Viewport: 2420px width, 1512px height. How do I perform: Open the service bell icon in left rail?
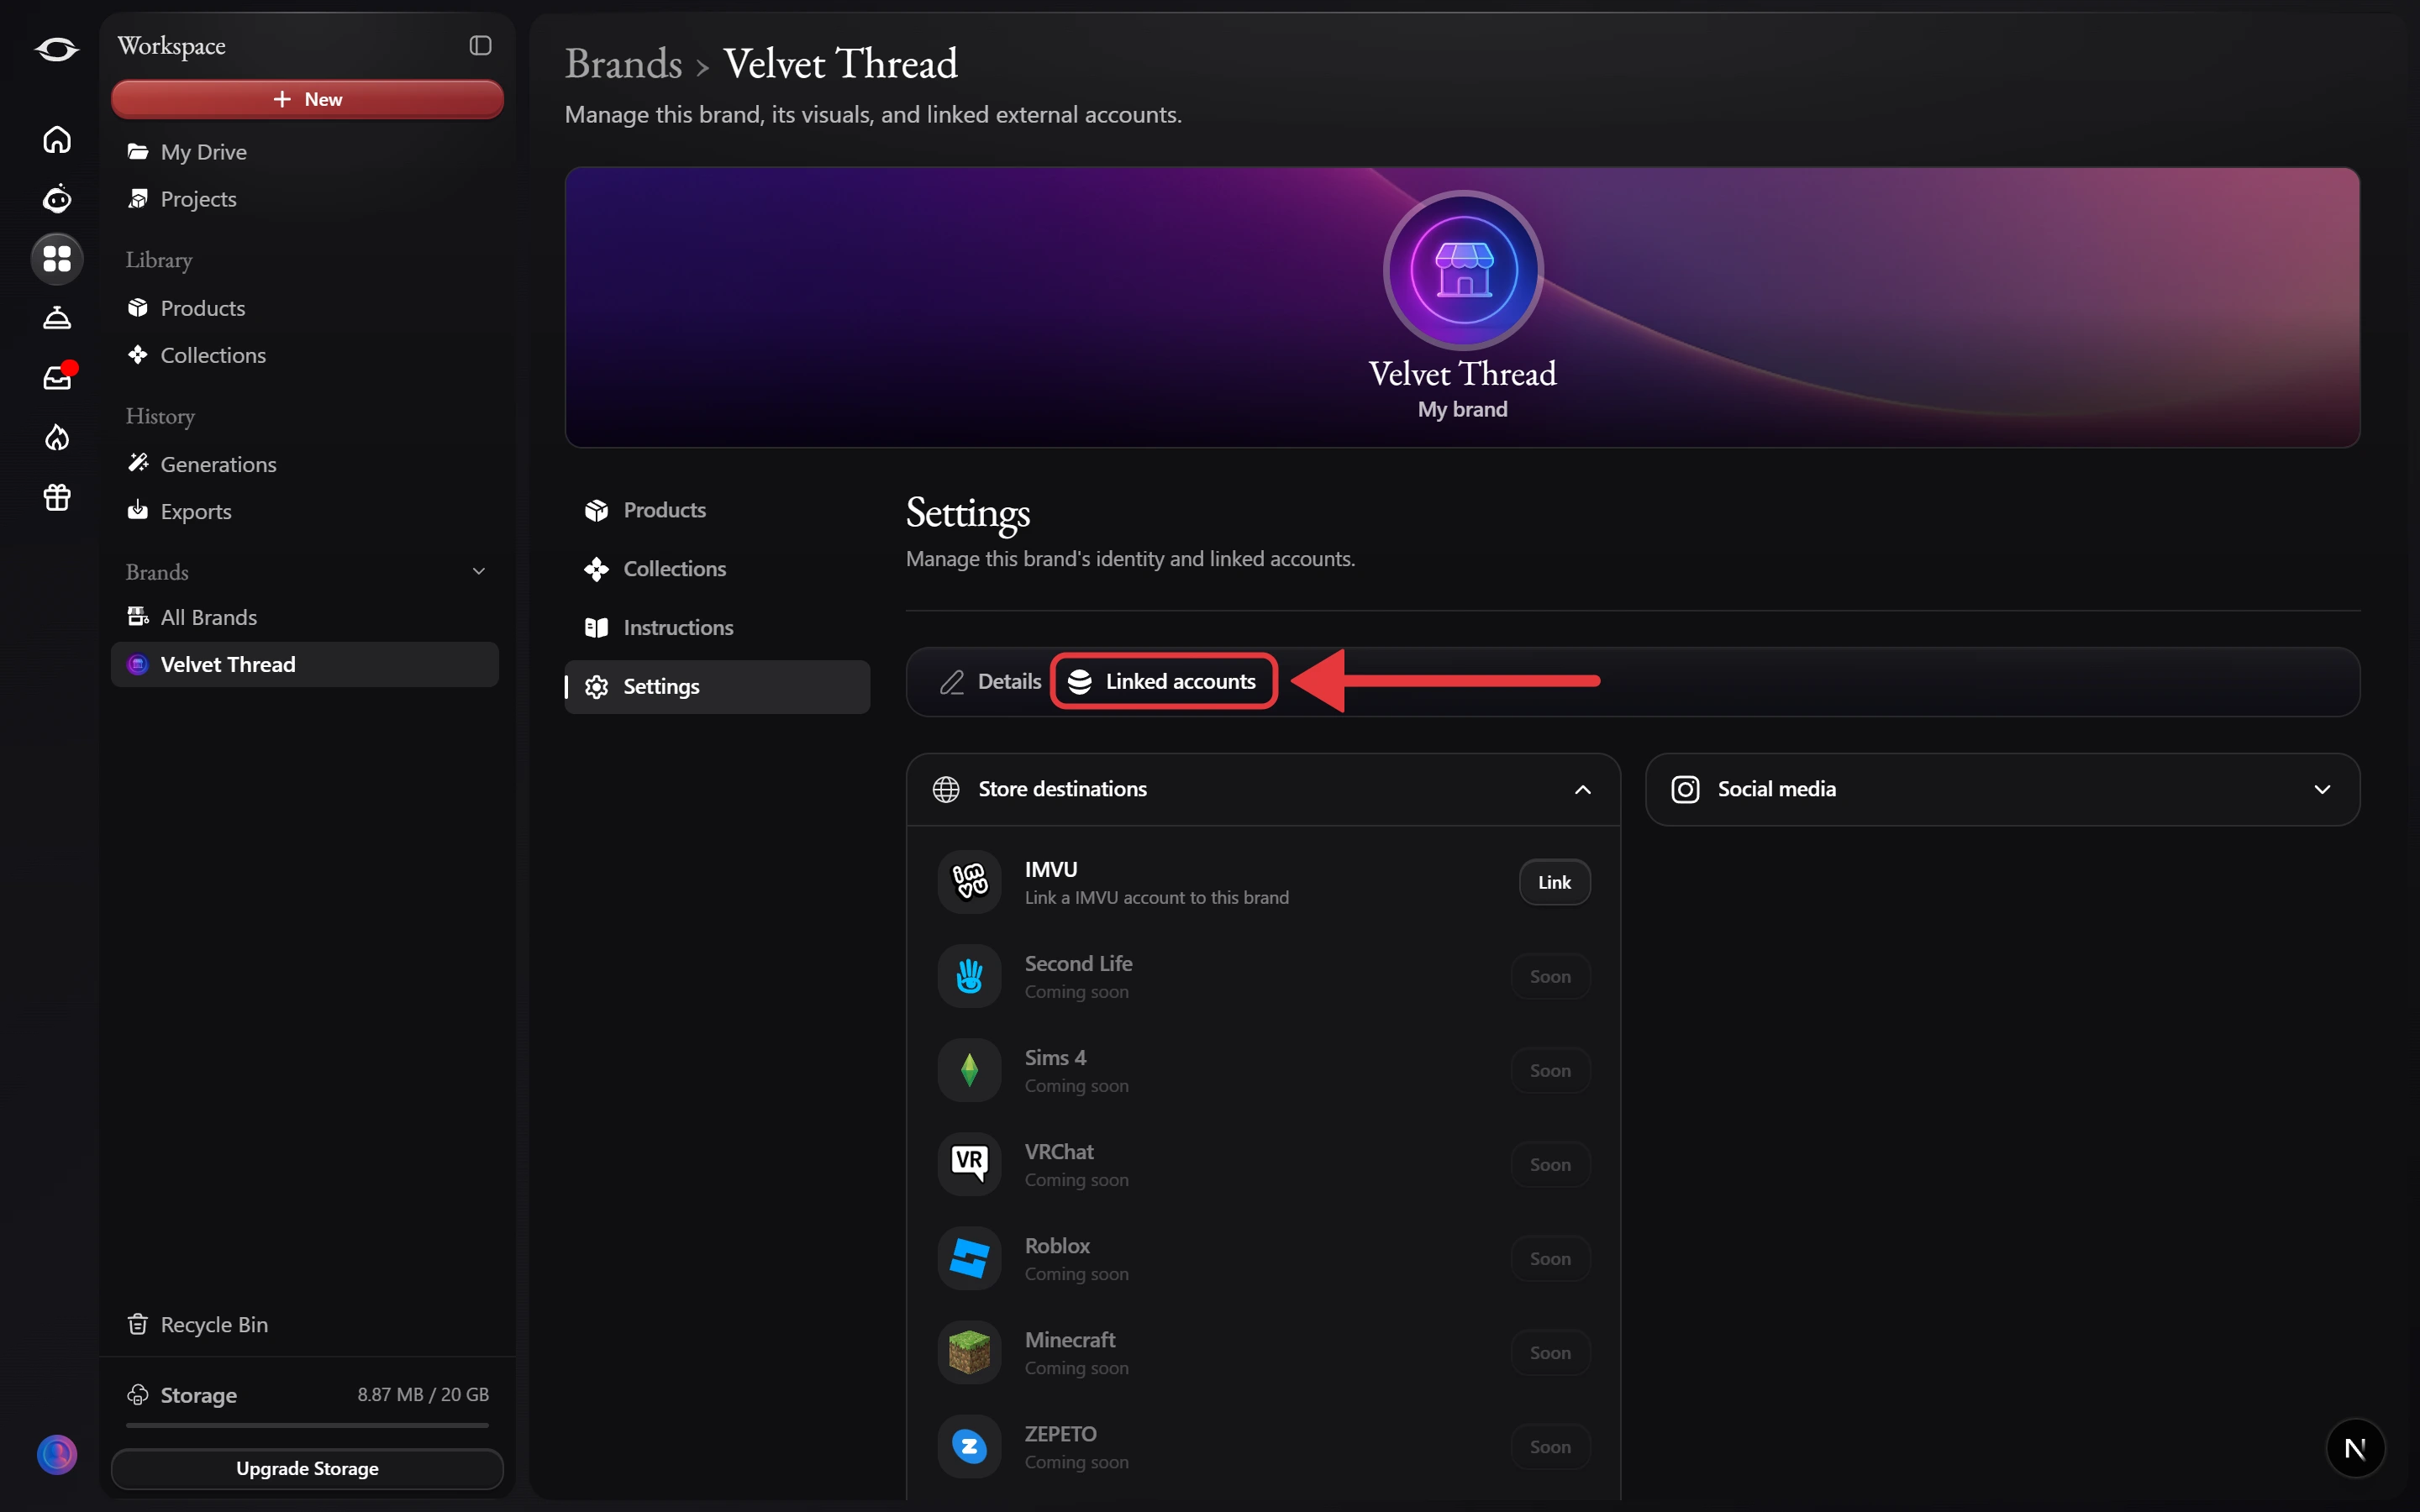[x=57, y=318]
